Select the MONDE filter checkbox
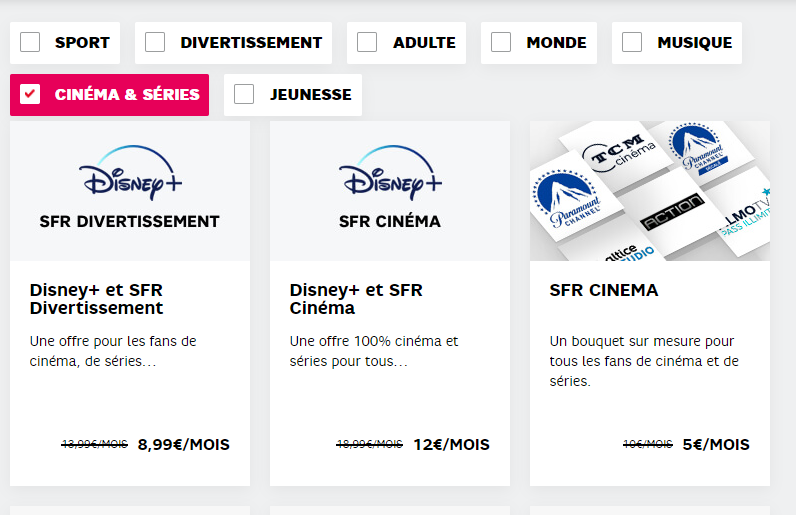The width and height of the screenshot is (796, 515). point(501,42)
